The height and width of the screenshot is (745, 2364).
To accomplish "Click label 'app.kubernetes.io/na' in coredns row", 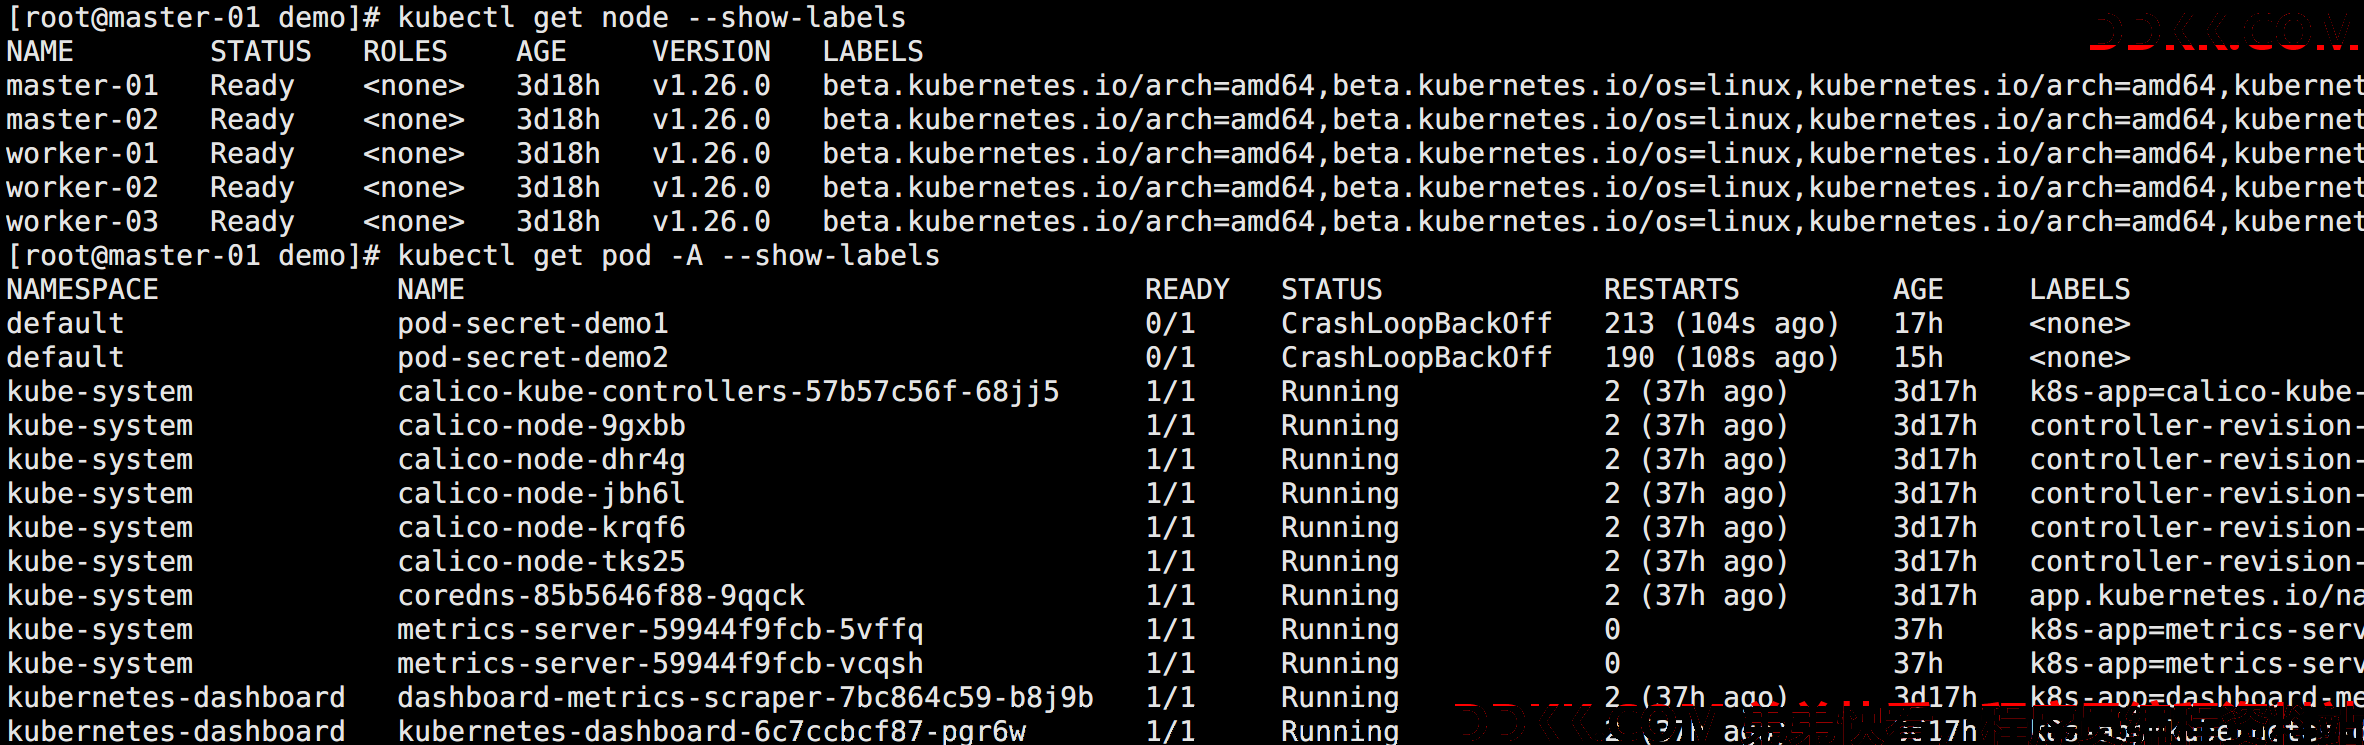I will point(2196,596).
